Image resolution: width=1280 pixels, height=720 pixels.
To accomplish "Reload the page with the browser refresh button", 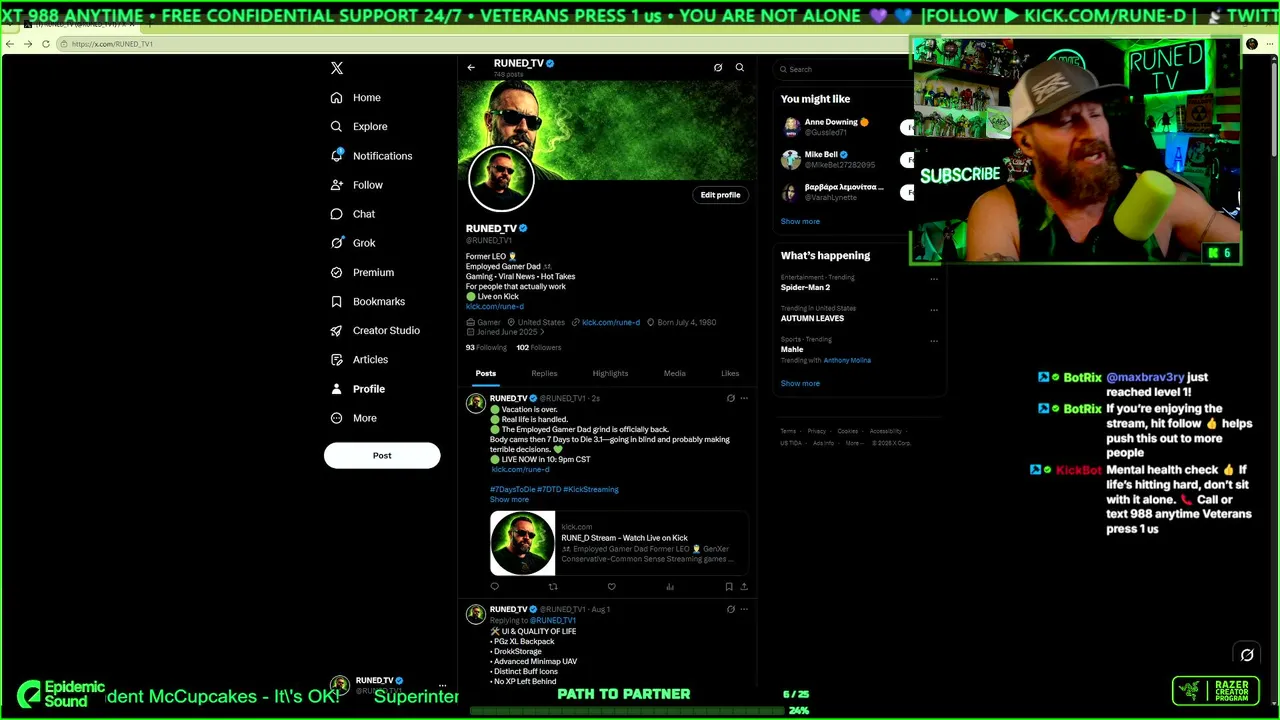I will (x=45, y=44).
